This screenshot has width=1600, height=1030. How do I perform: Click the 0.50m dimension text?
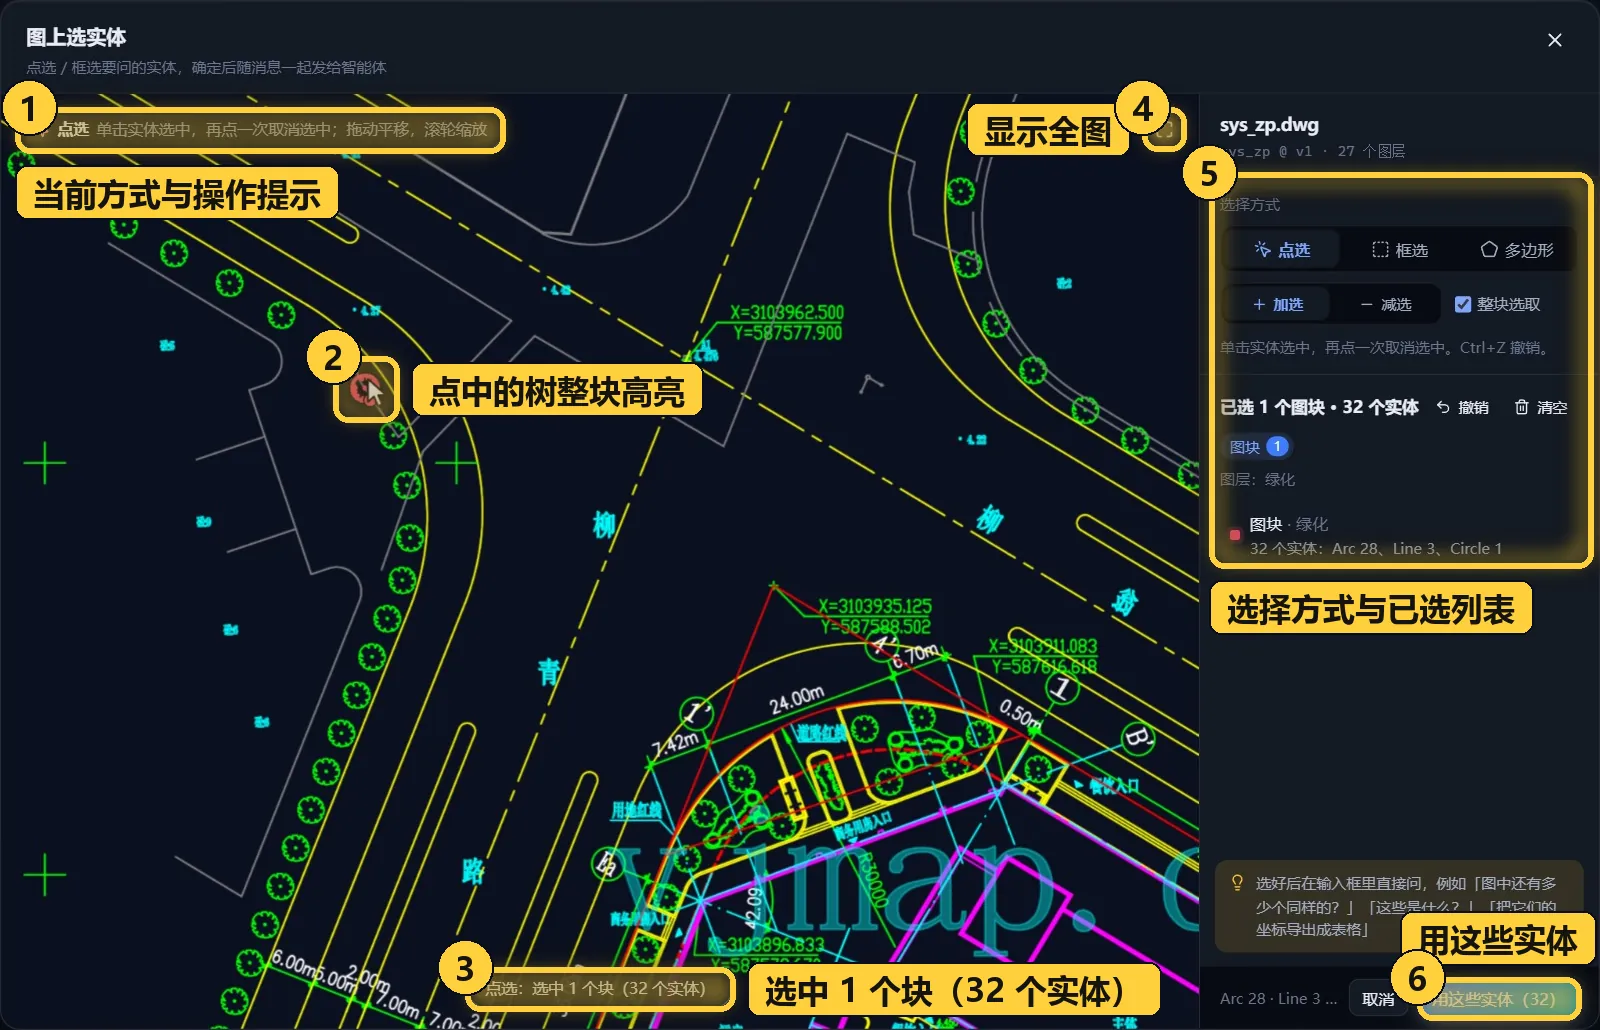coord(1021,713)
